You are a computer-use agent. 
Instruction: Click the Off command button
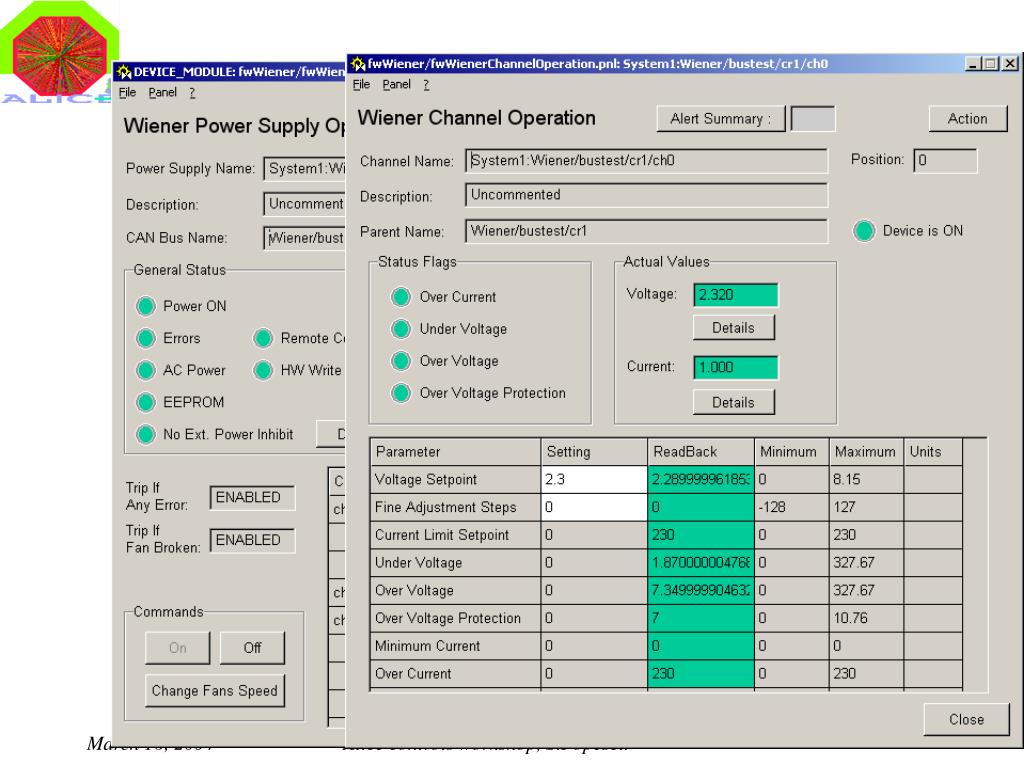(x=252, y=648)
